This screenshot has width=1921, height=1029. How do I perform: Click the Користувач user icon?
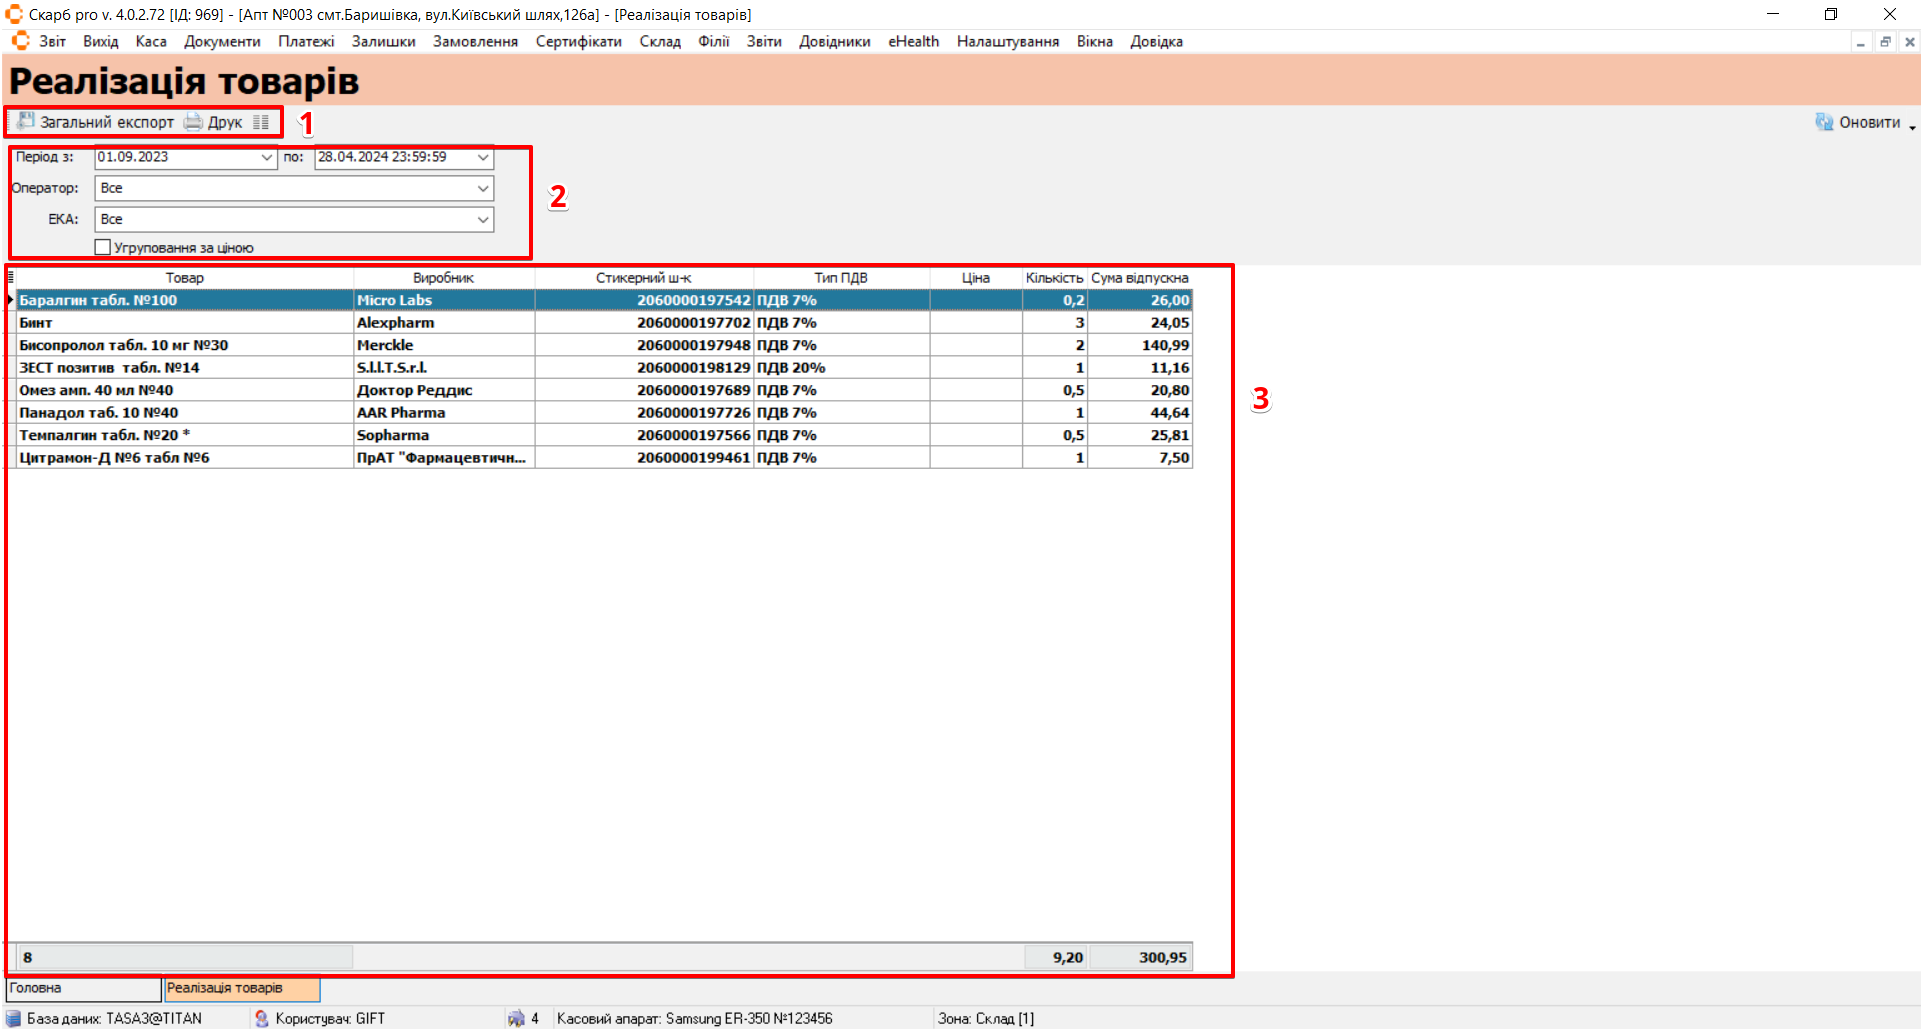[262, 1018]
